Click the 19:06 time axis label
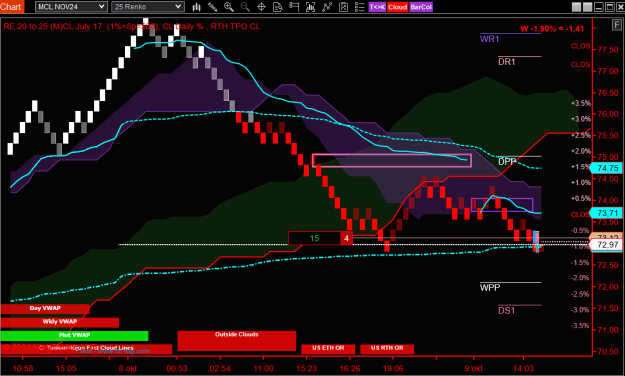625x376 pixels. coord(393,368)
